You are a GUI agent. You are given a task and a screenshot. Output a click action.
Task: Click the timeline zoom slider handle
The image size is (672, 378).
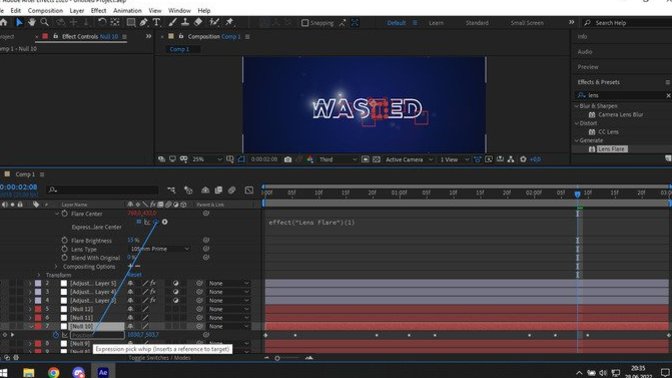coord(277,358)
